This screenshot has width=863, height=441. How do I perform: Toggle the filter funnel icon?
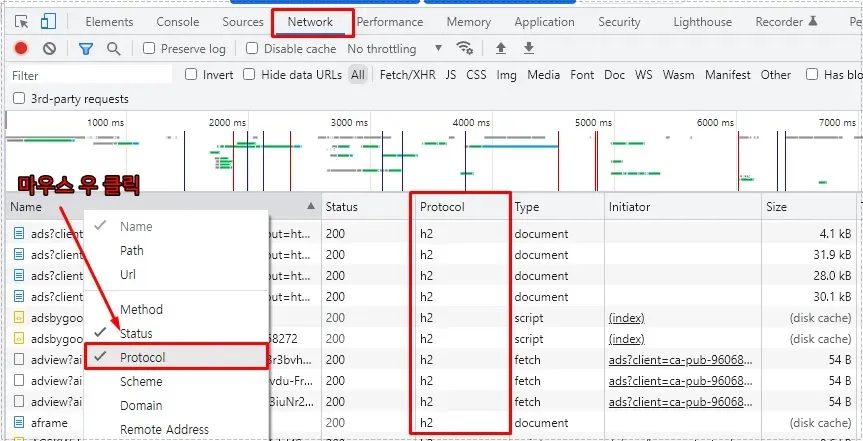click(85, 49)
